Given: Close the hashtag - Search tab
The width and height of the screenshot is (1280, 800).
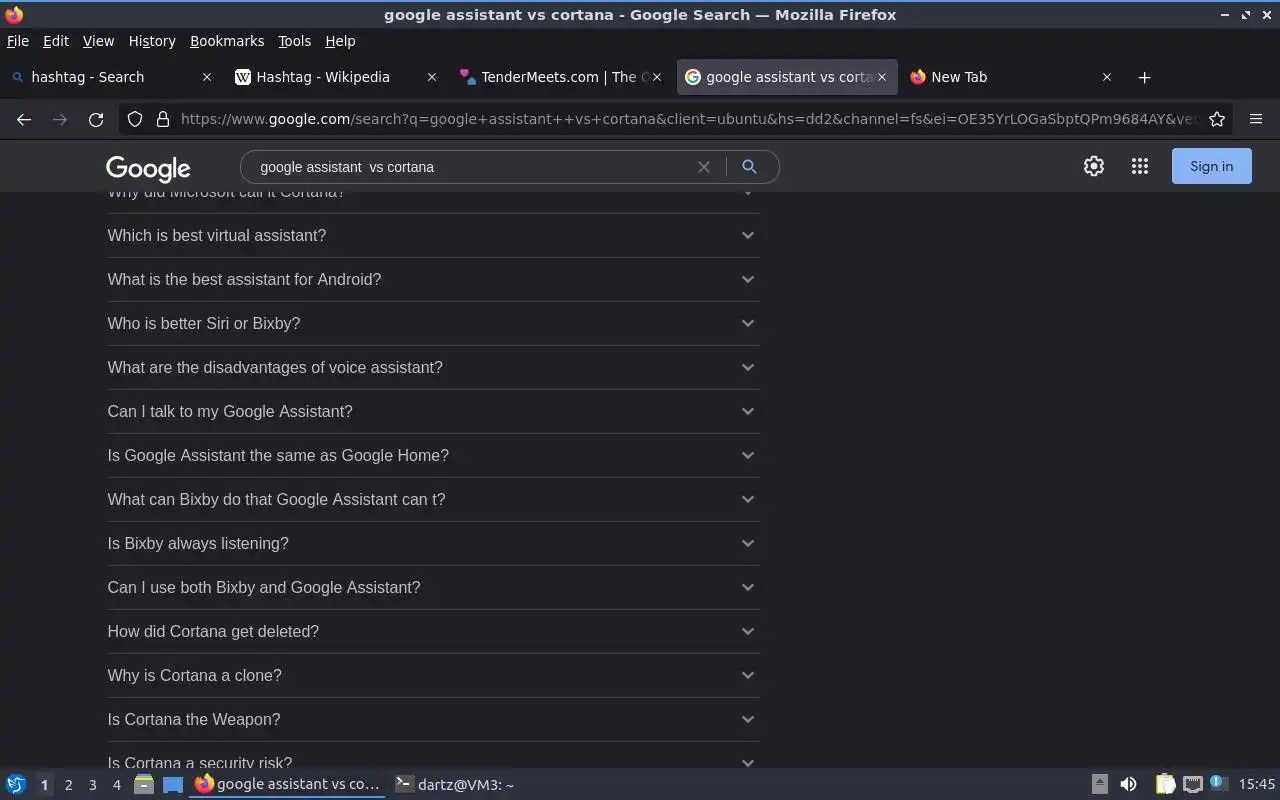Looking at the screenshot, I should (x=207, y=77).
